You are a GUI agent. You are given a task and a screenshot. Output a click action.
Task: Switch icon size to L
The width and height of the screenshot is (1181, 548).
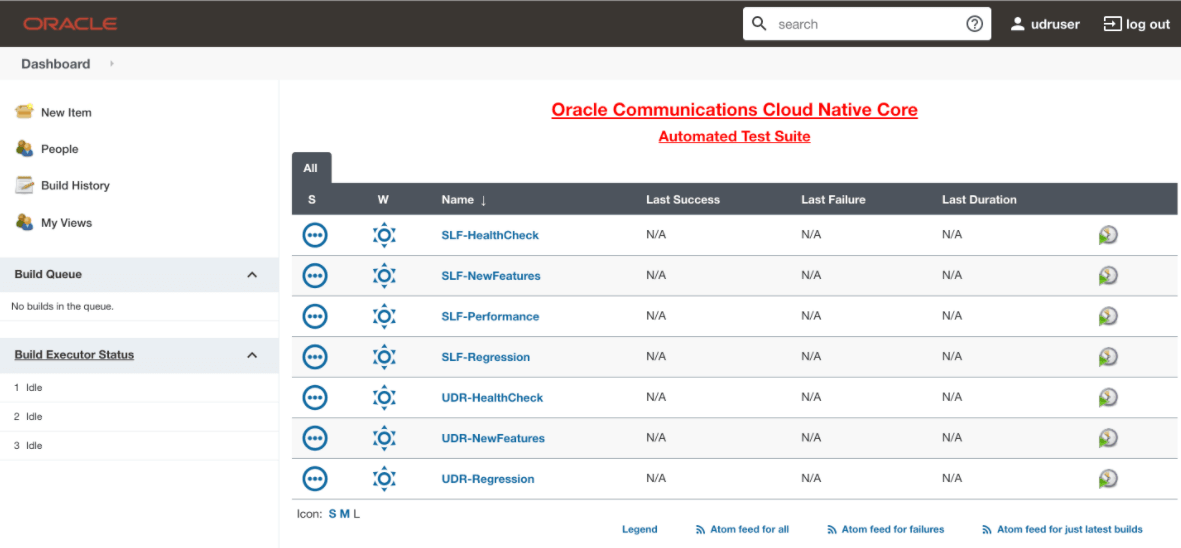[356, 514]
